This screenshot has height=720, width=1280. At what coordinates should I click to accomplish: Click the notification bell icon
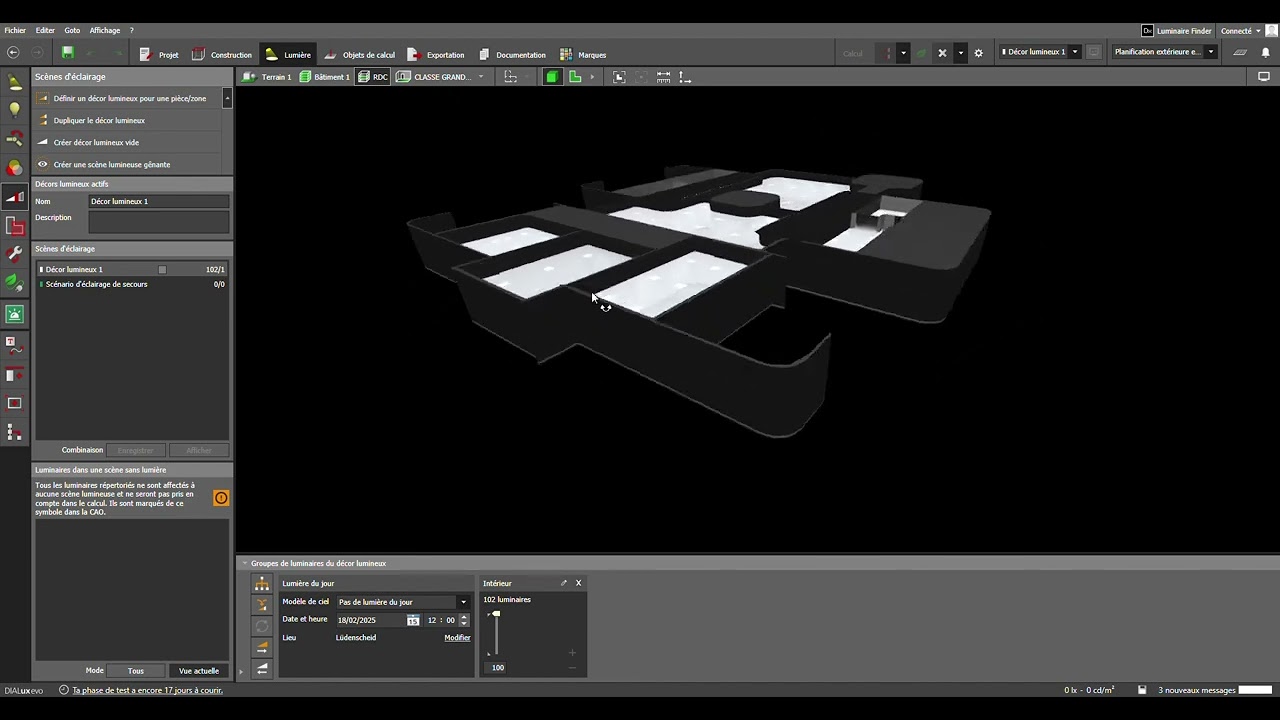point(1265,53)
